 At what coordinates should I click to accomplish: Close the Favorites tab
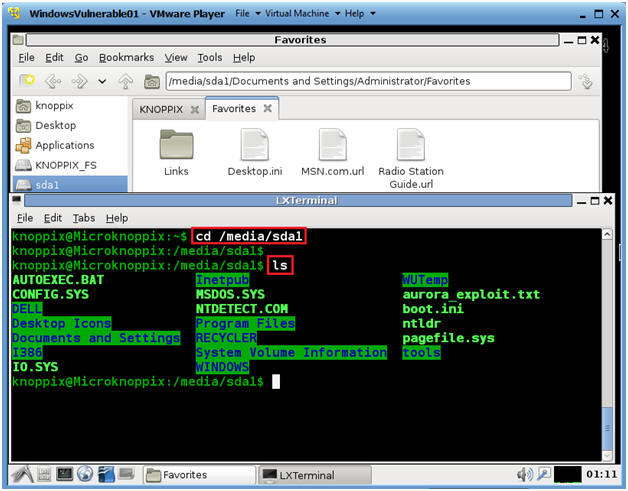click(268, 109)
